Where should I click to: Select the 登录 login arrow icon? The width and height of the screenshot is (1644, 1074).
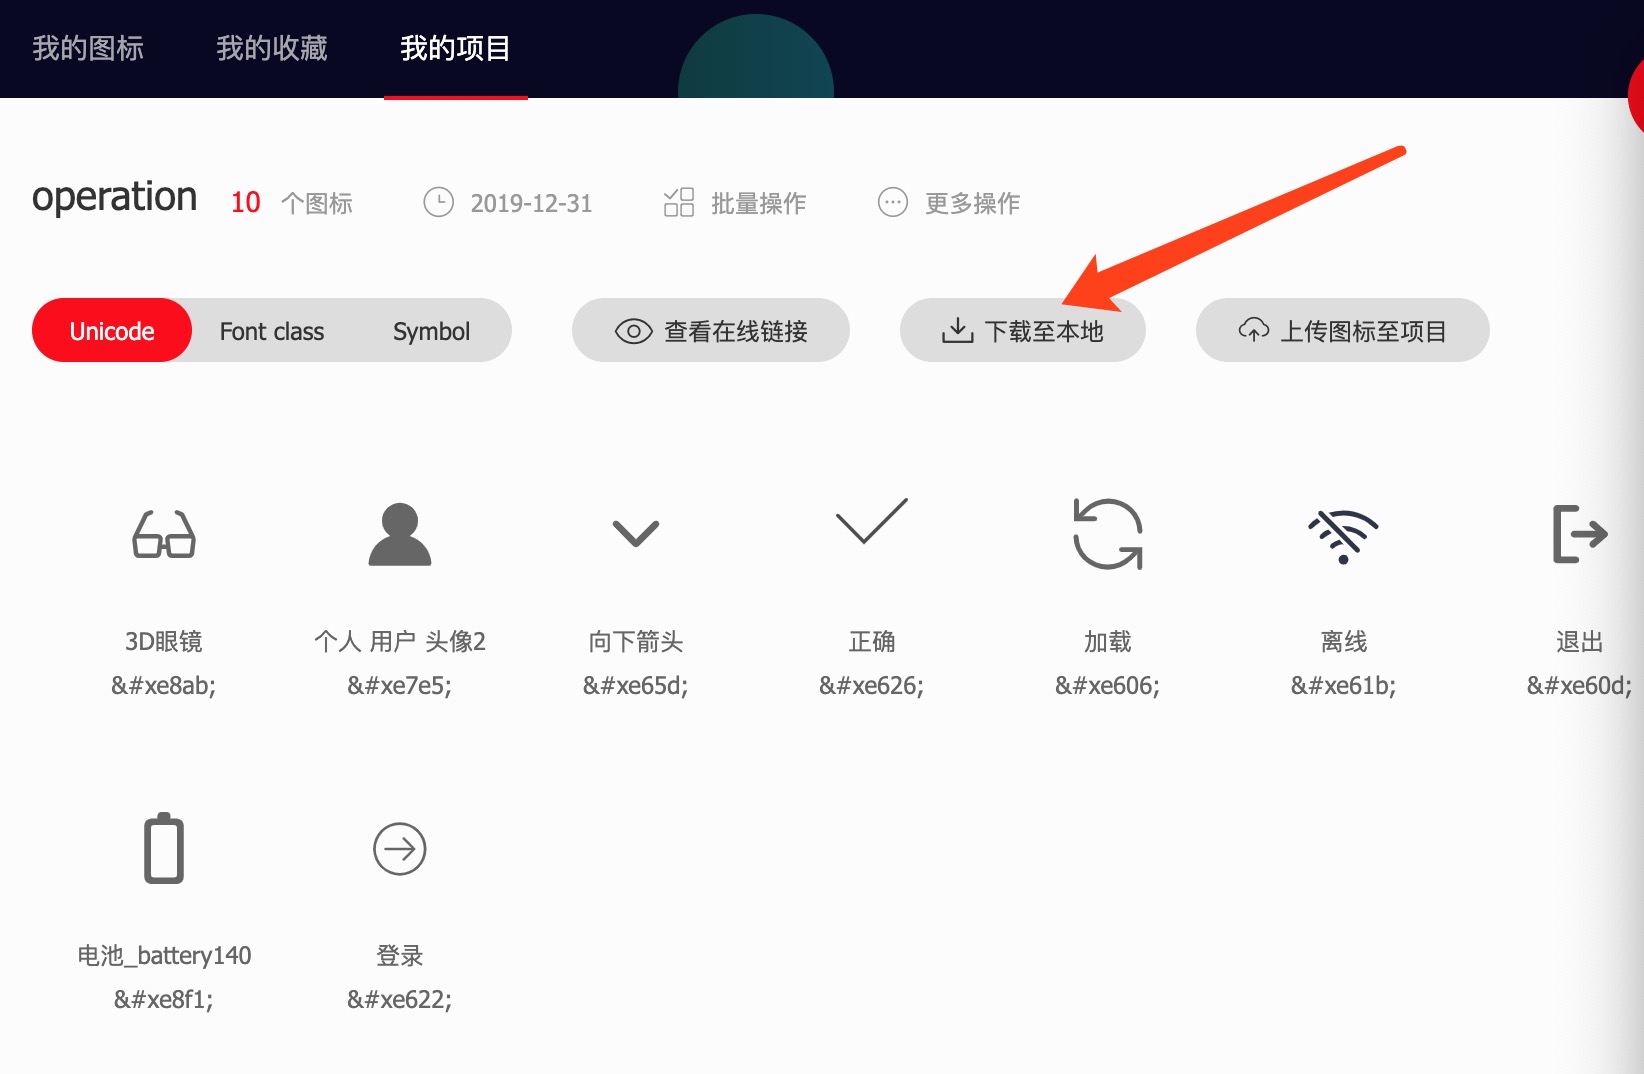point(399,848)
